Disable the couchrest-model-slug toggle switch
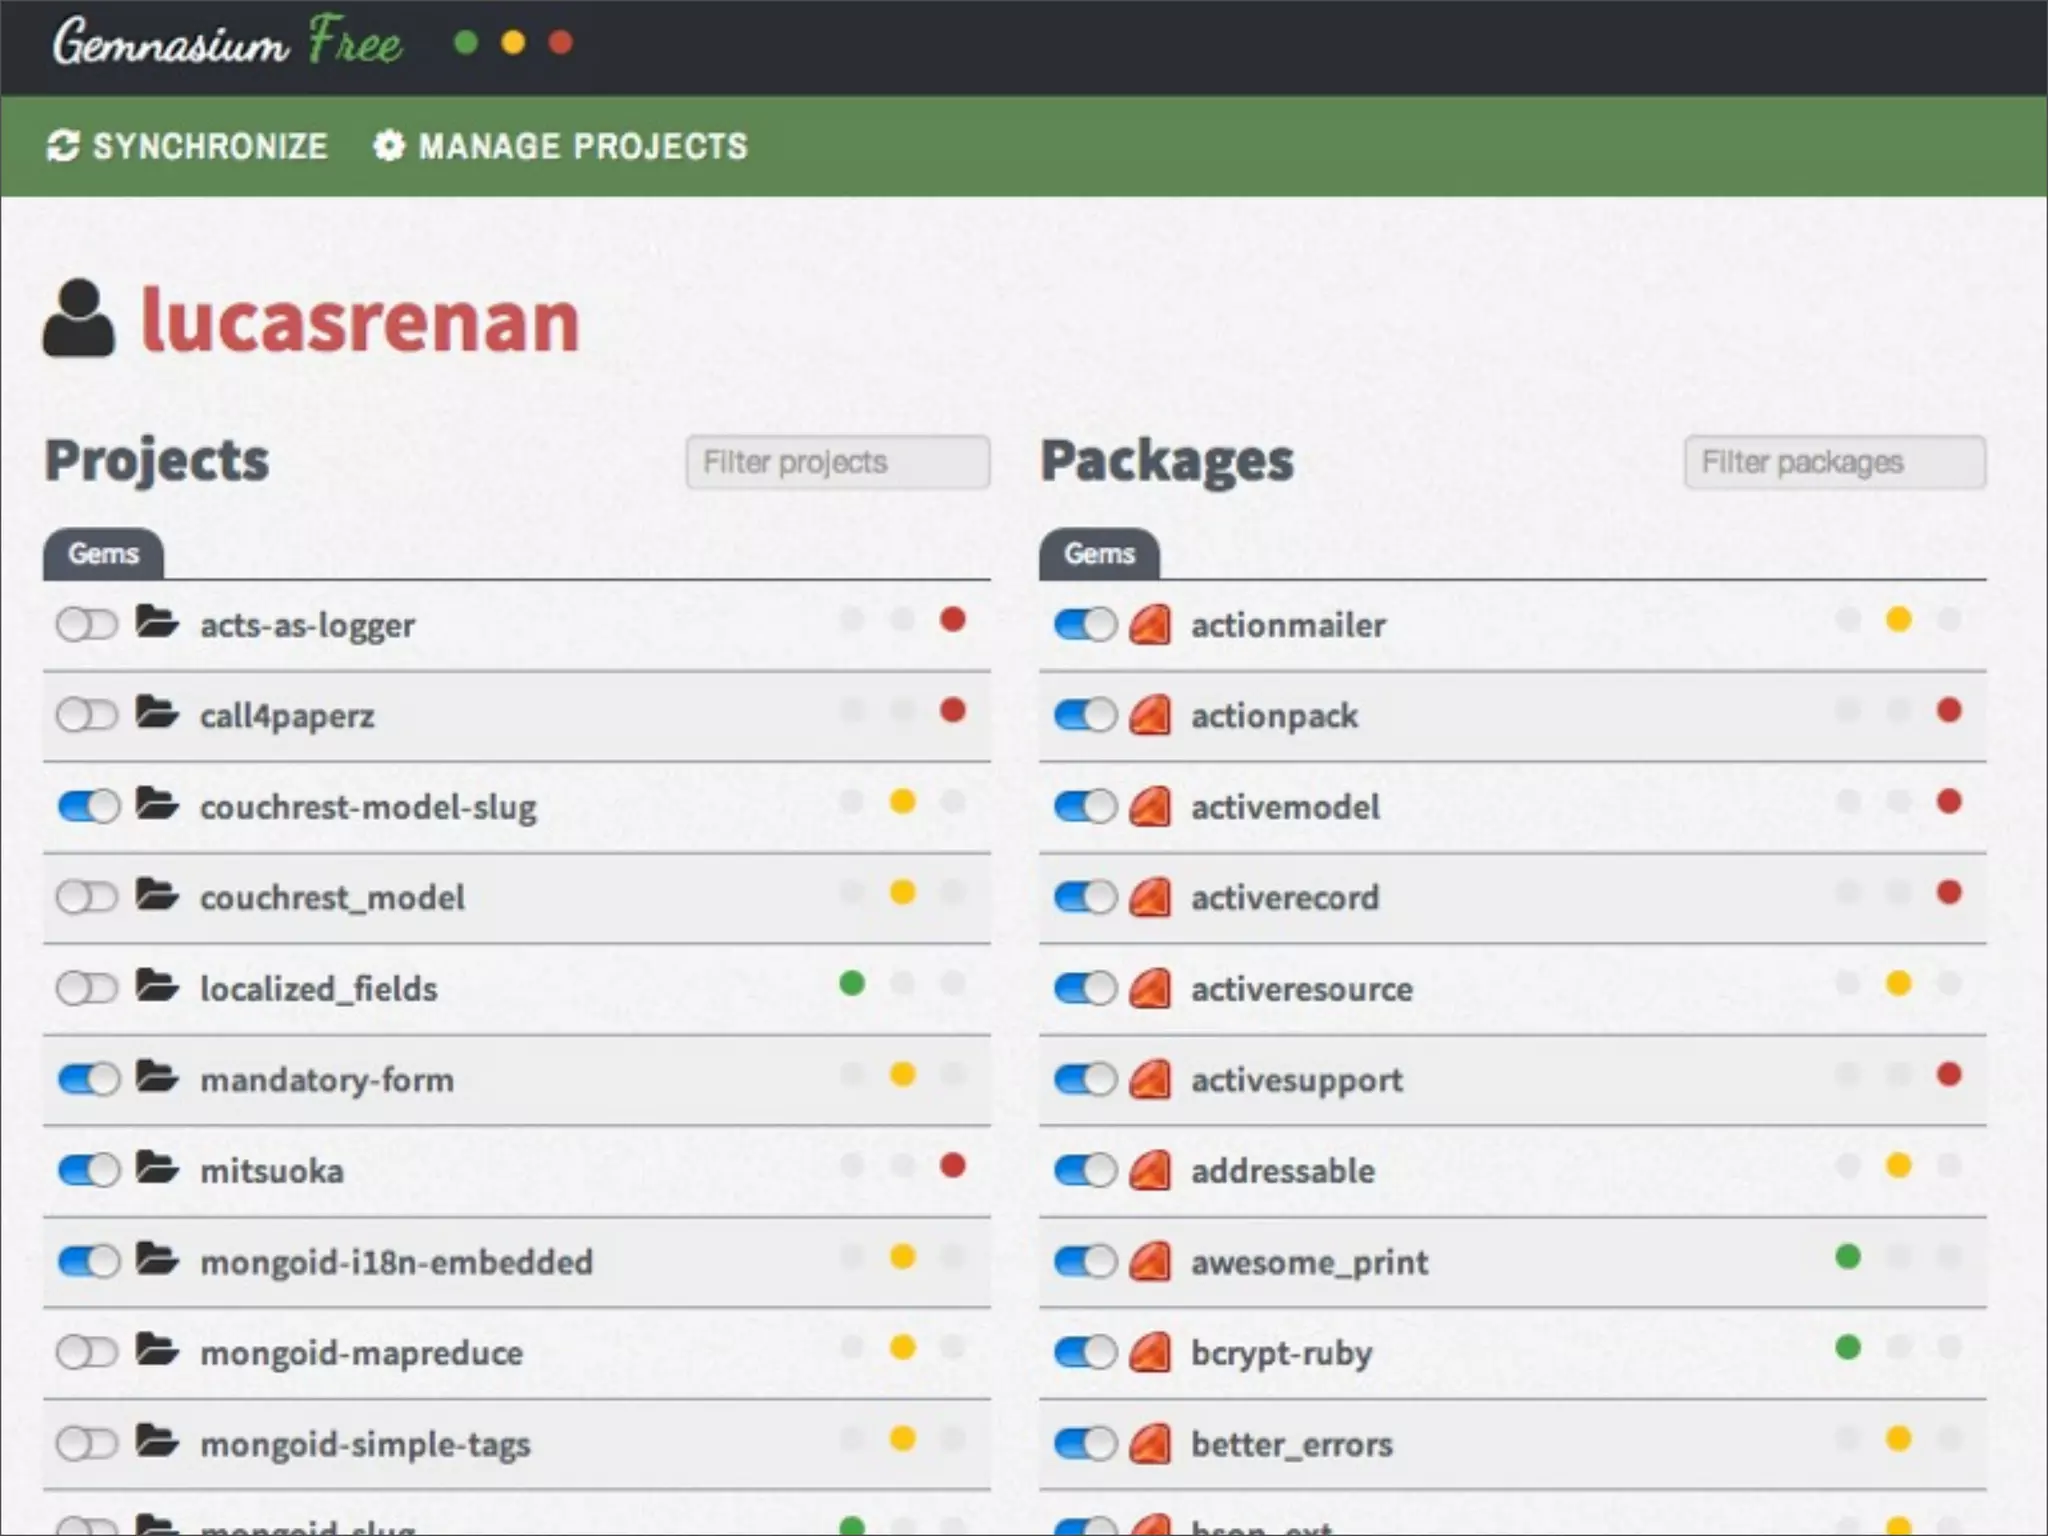Viewport: 2048px width, 1536px height. tap(89, 806)
